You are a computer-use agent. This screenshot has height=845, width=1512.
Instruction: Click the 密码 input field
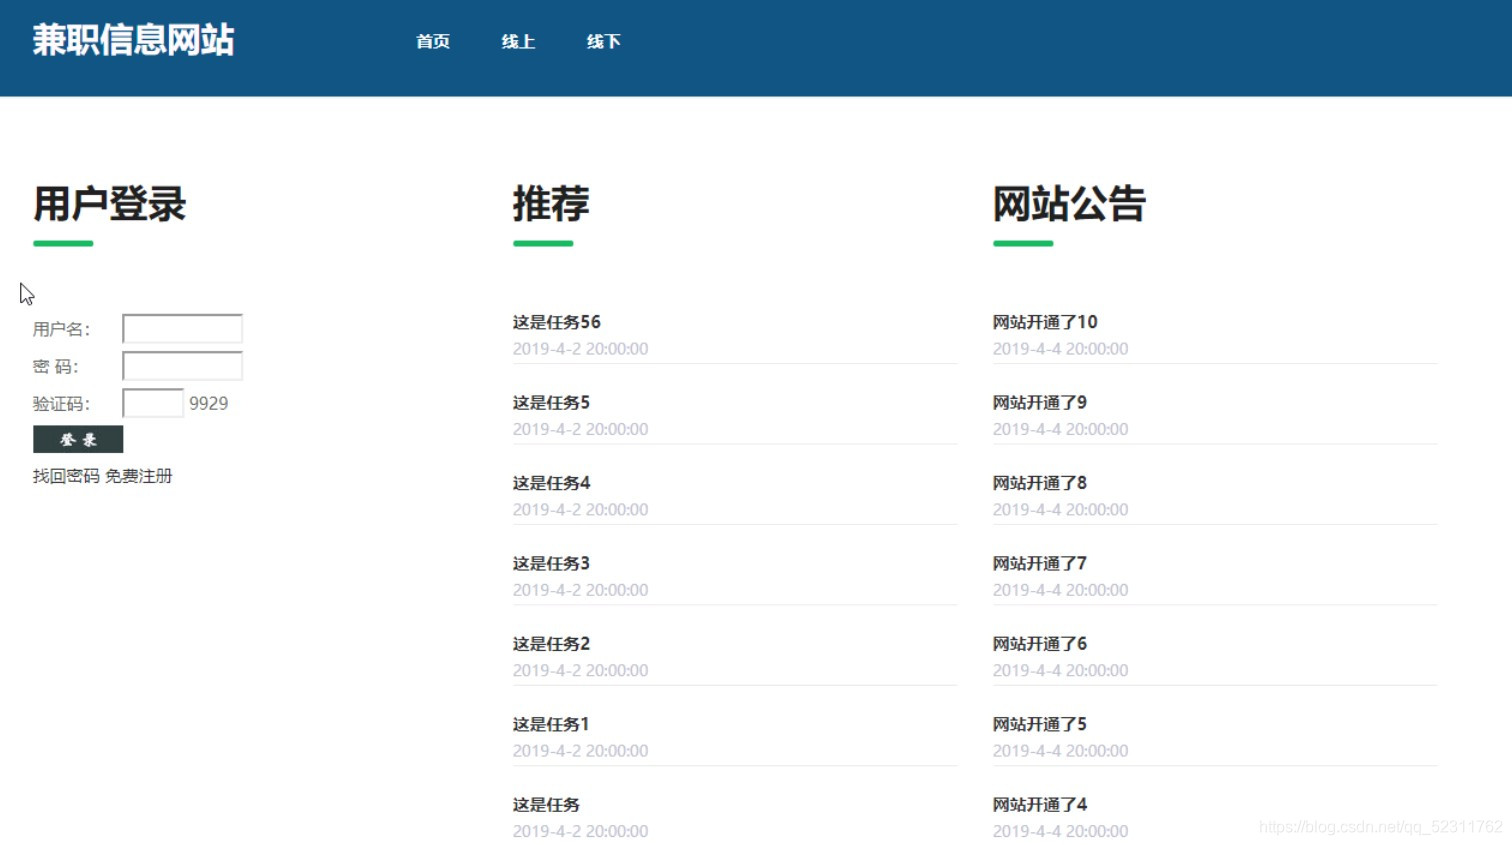pyautogui.click(x=181, y=365)
